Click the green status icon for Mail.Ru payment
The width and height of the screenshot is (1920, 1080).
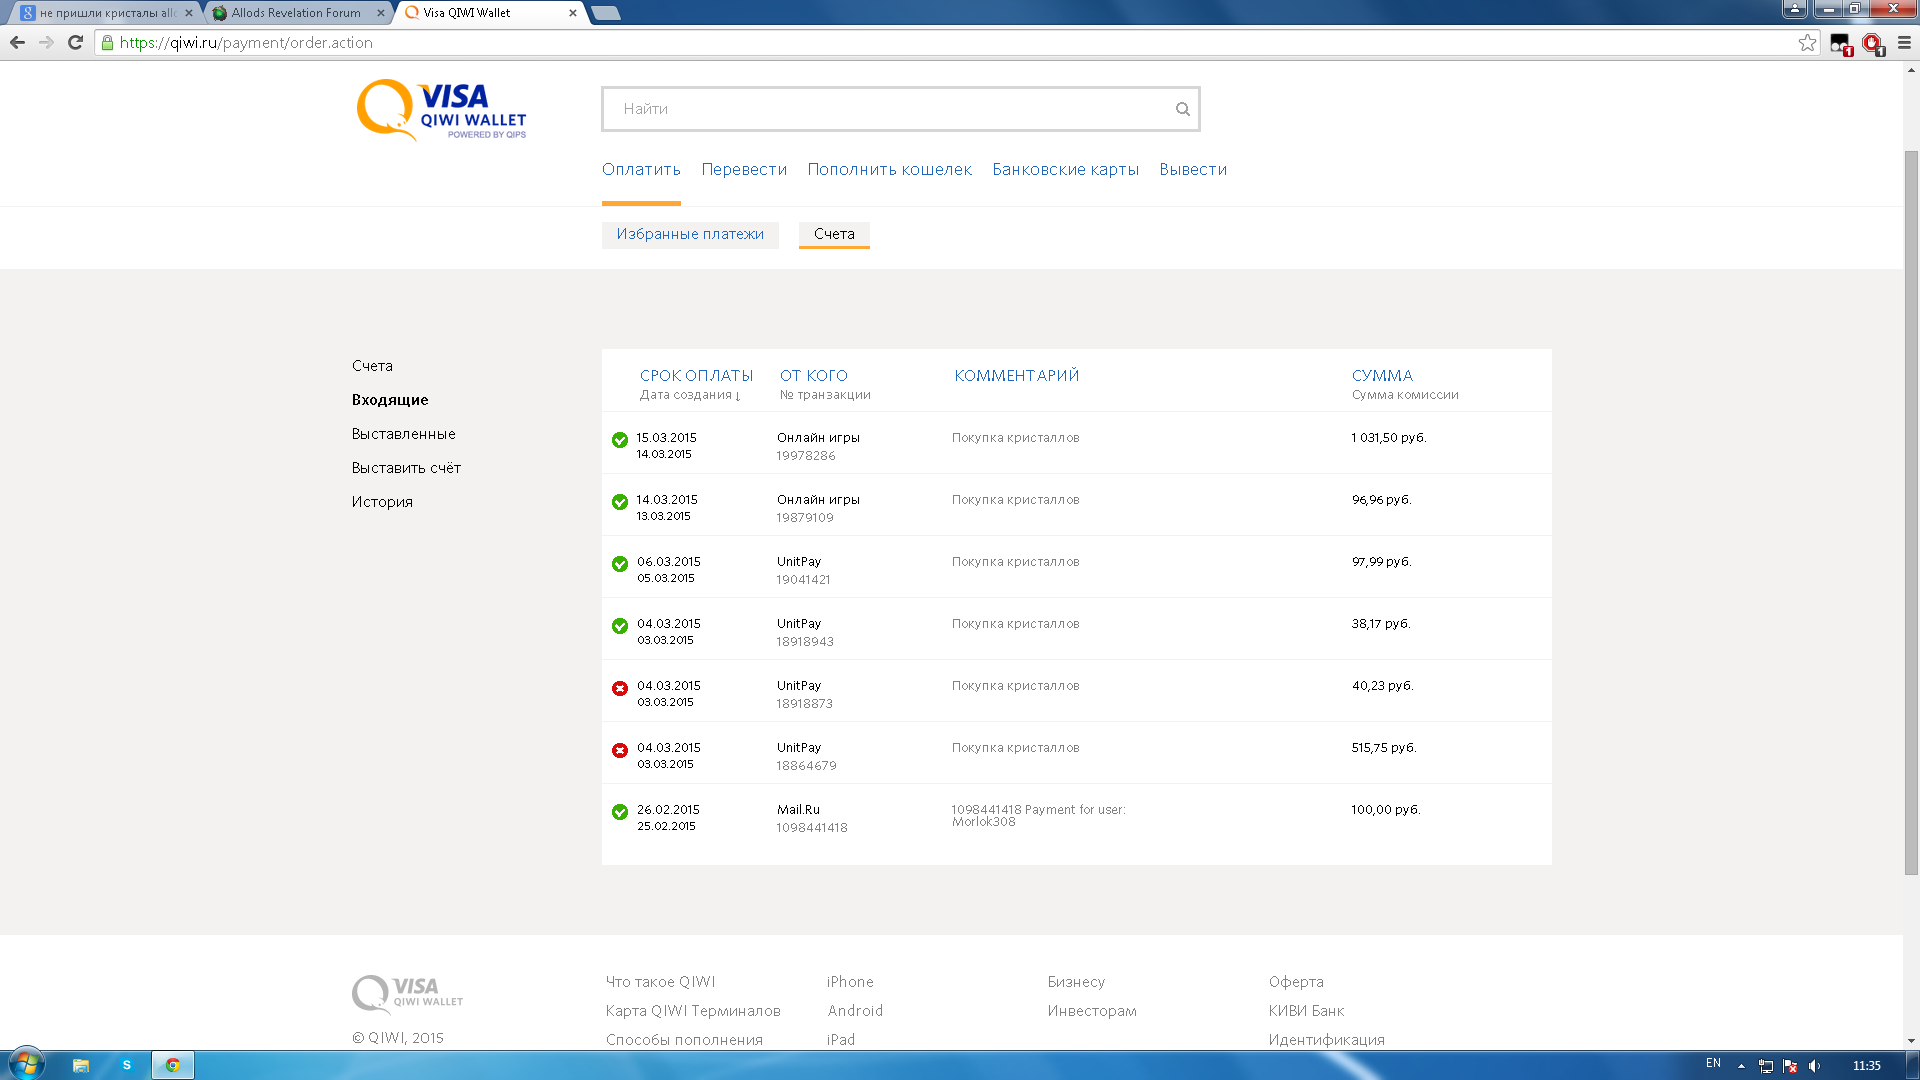coord(620,812)
